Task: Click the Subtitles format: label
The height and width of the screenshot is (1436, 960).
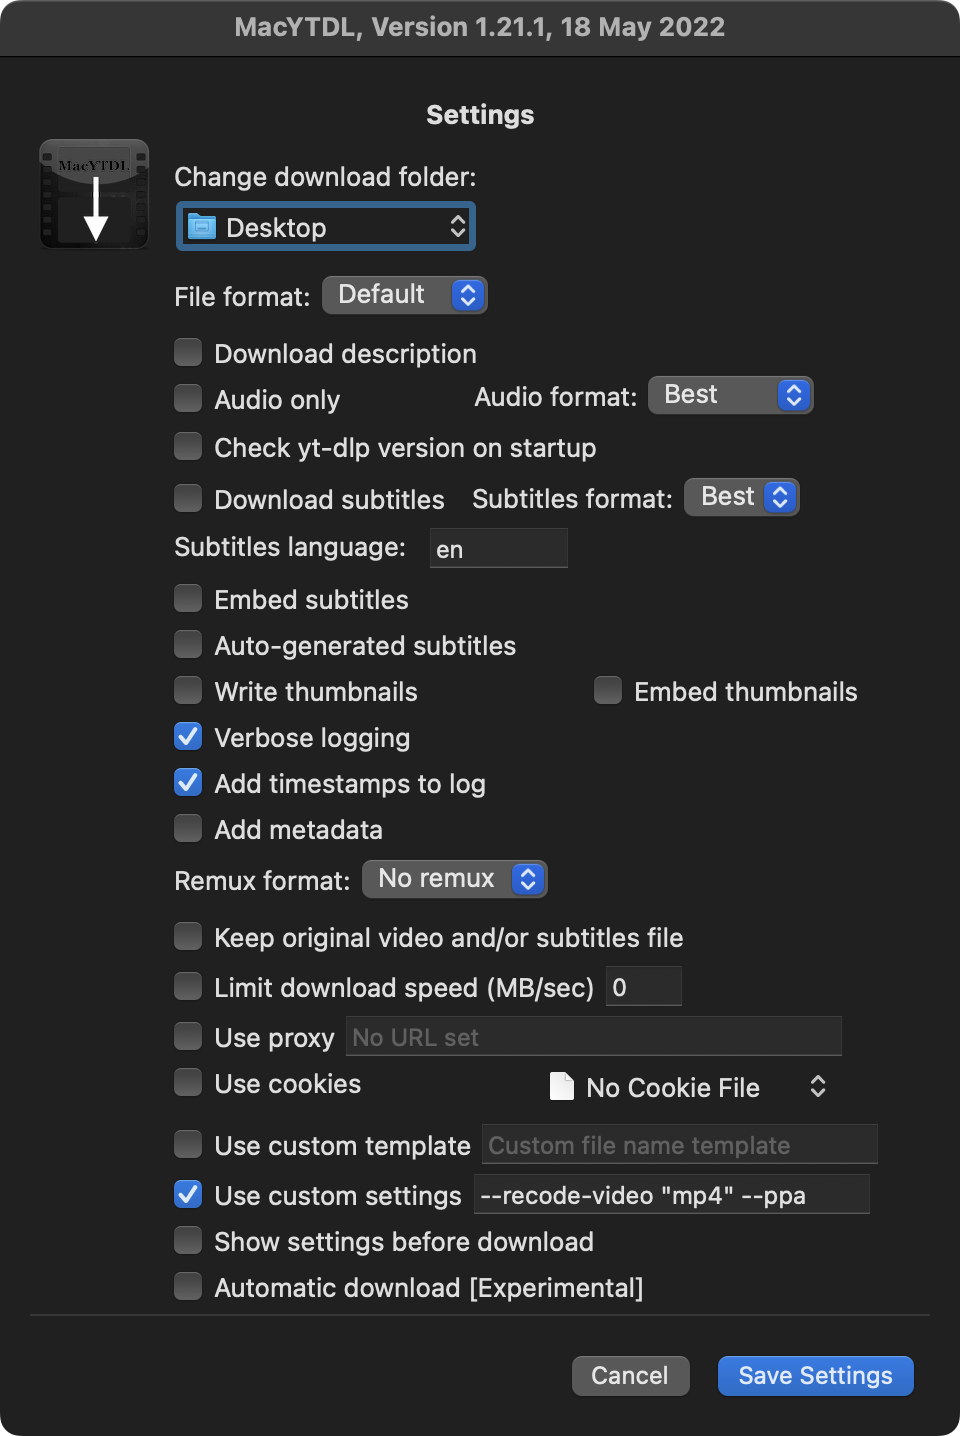Action: coord(572,499)
